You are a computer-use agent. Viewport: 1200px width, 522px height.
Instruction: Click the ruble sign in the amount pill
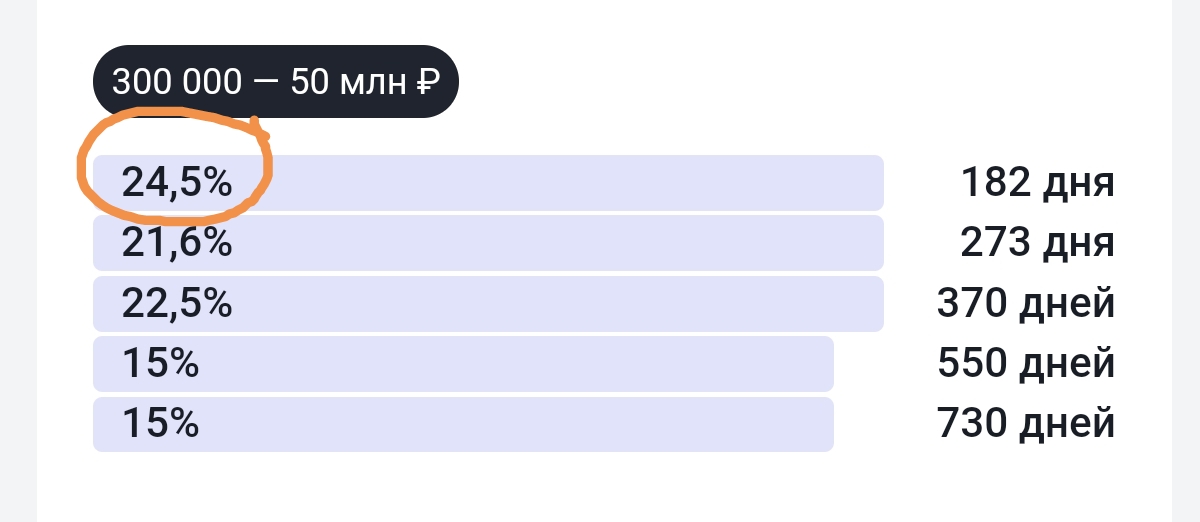[424, 82]
